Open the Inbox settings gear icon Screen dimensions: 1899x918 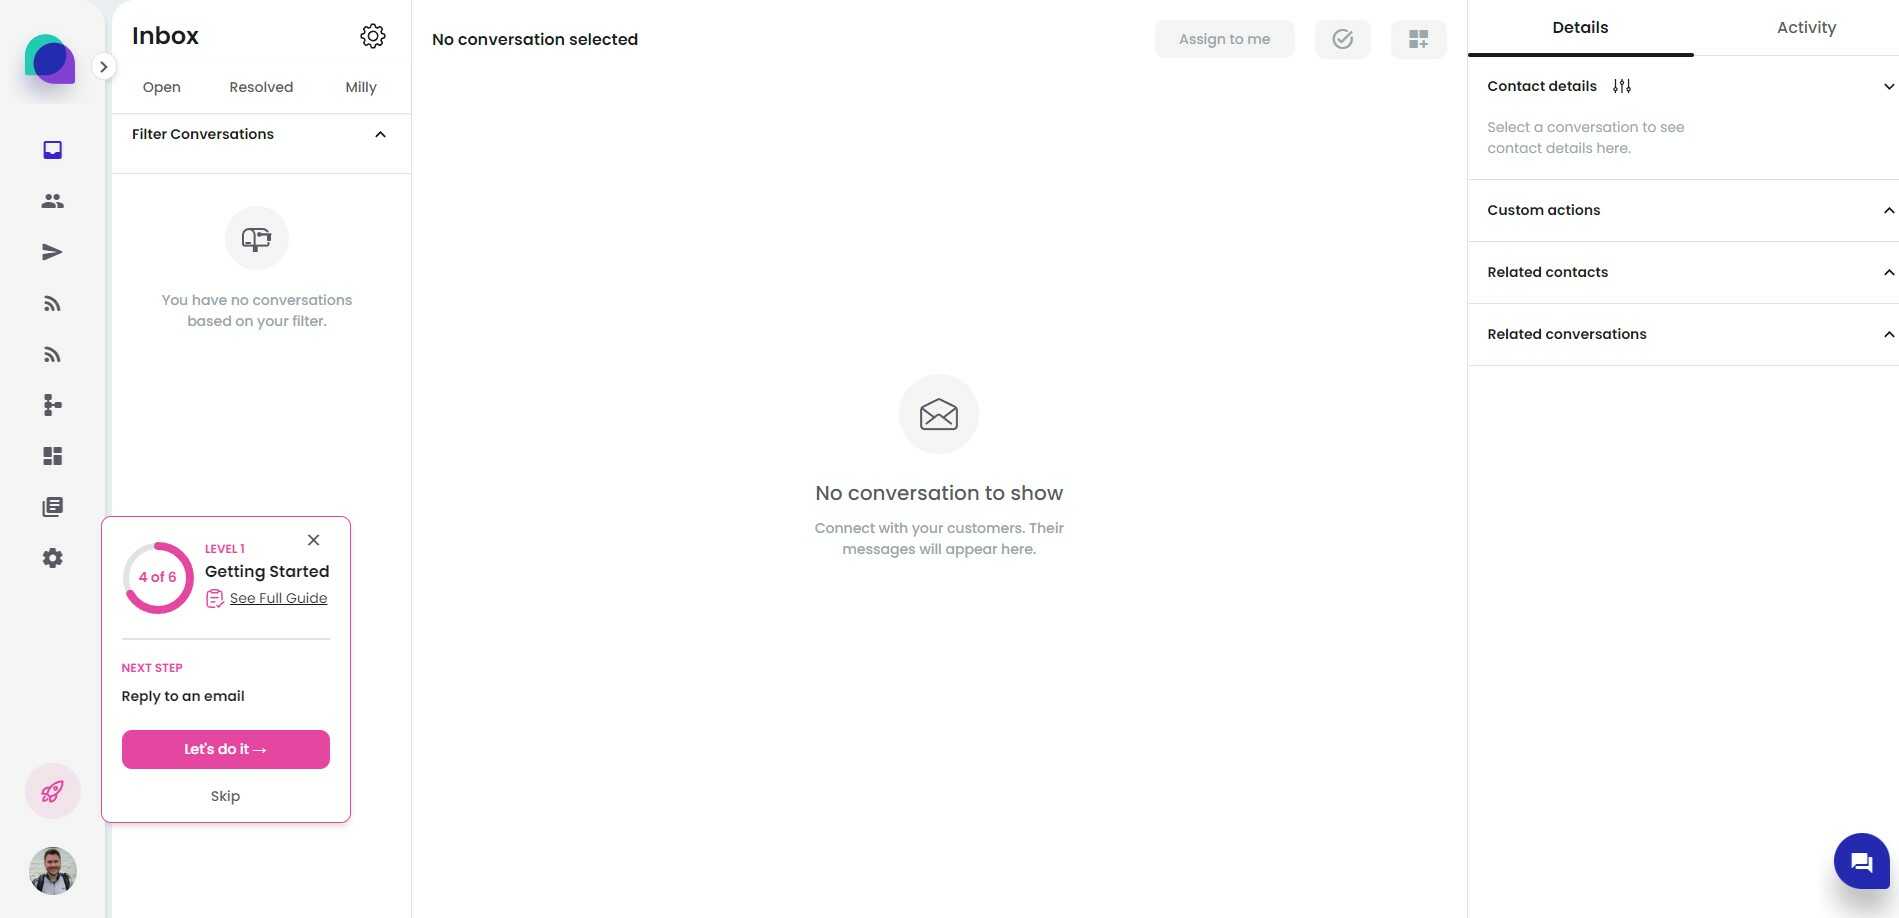click(373, 36)
